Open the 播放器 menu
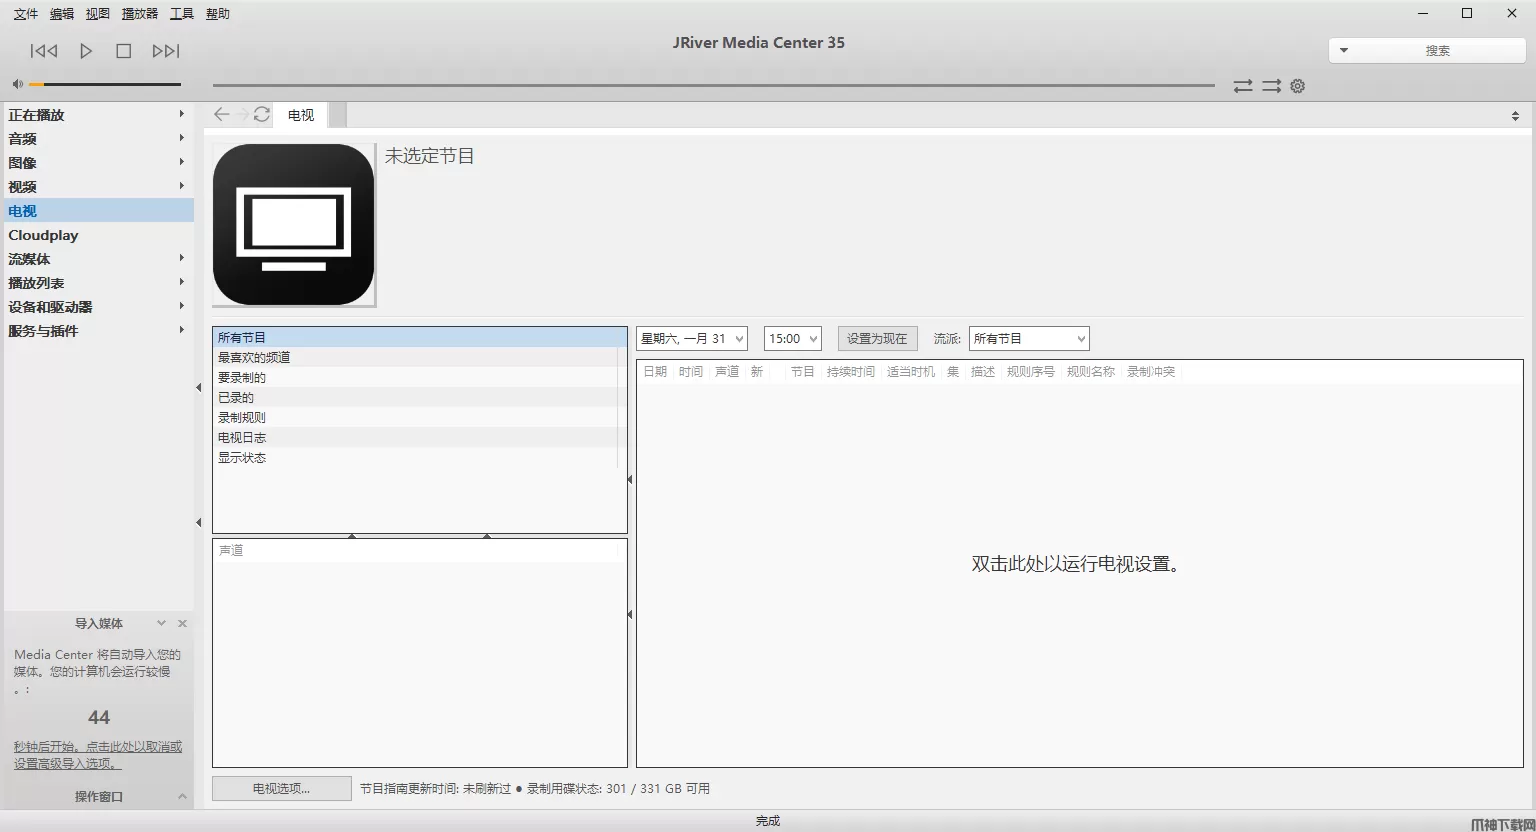This screenshot has height=832, width=1536. (140, 14)
